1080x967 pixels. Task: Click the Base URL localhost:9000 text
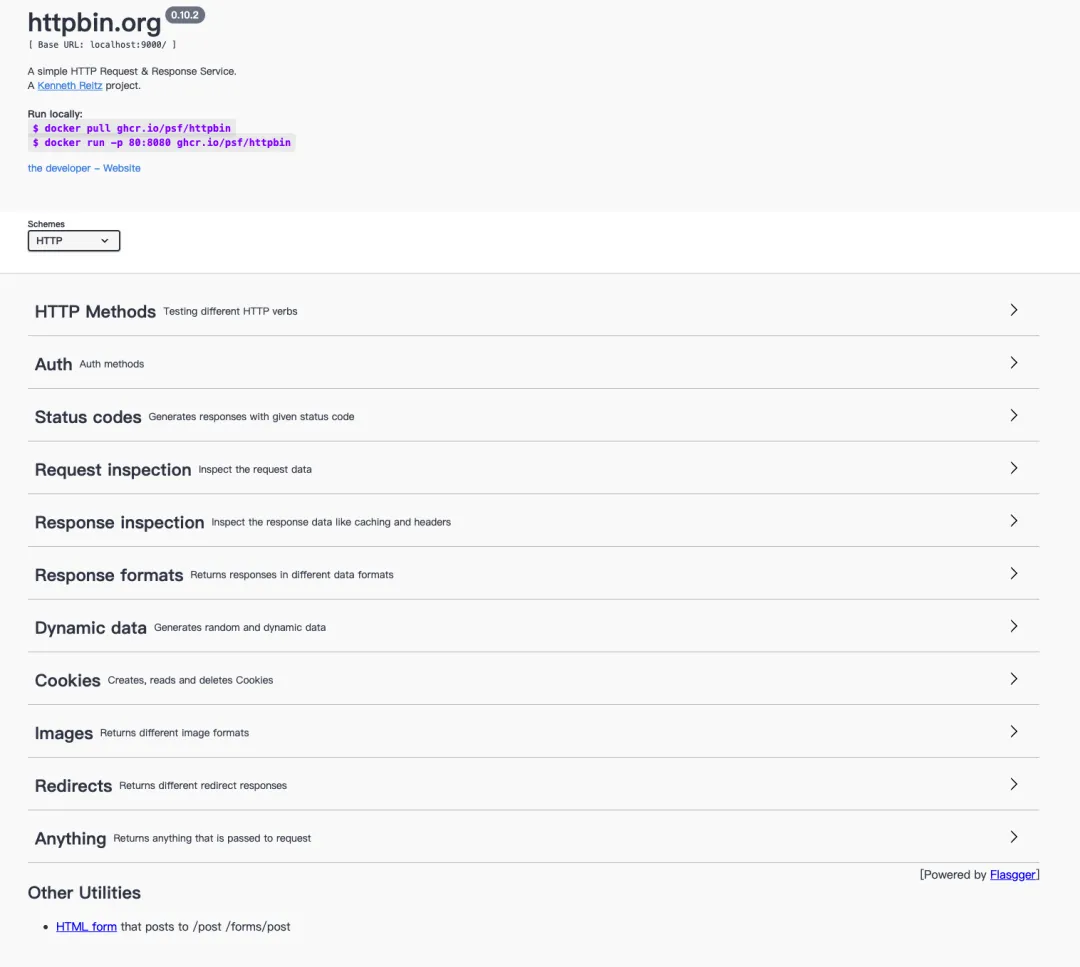(x=102, y=45)
